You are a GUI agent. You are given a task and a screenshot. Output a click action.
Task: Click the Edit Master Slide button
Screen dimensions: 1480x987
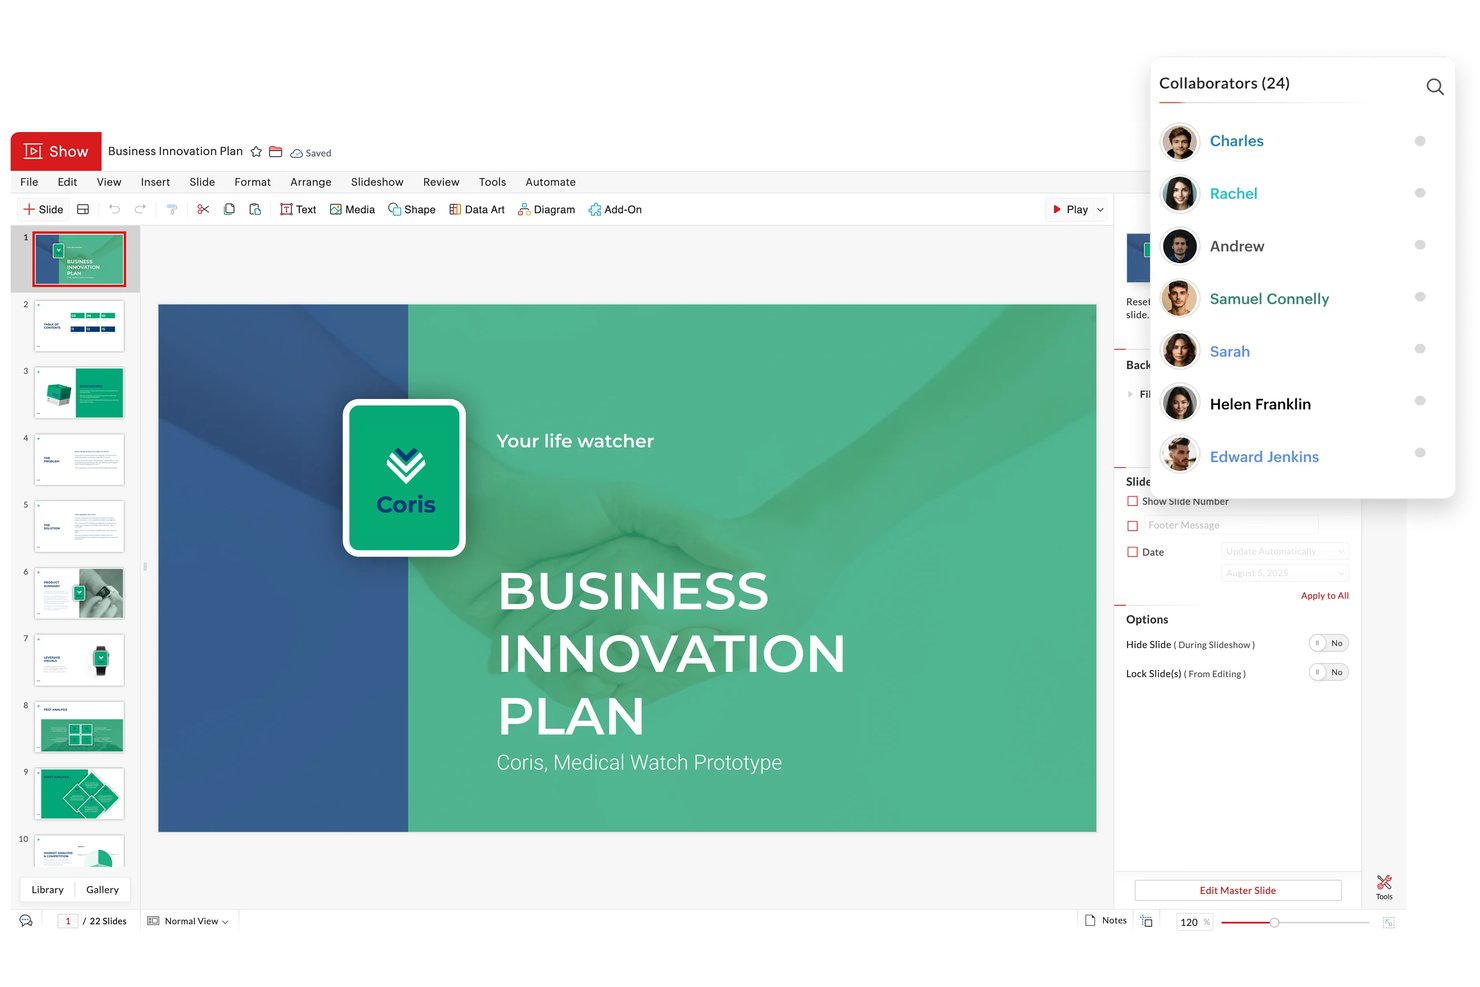tap(1238, 890)
